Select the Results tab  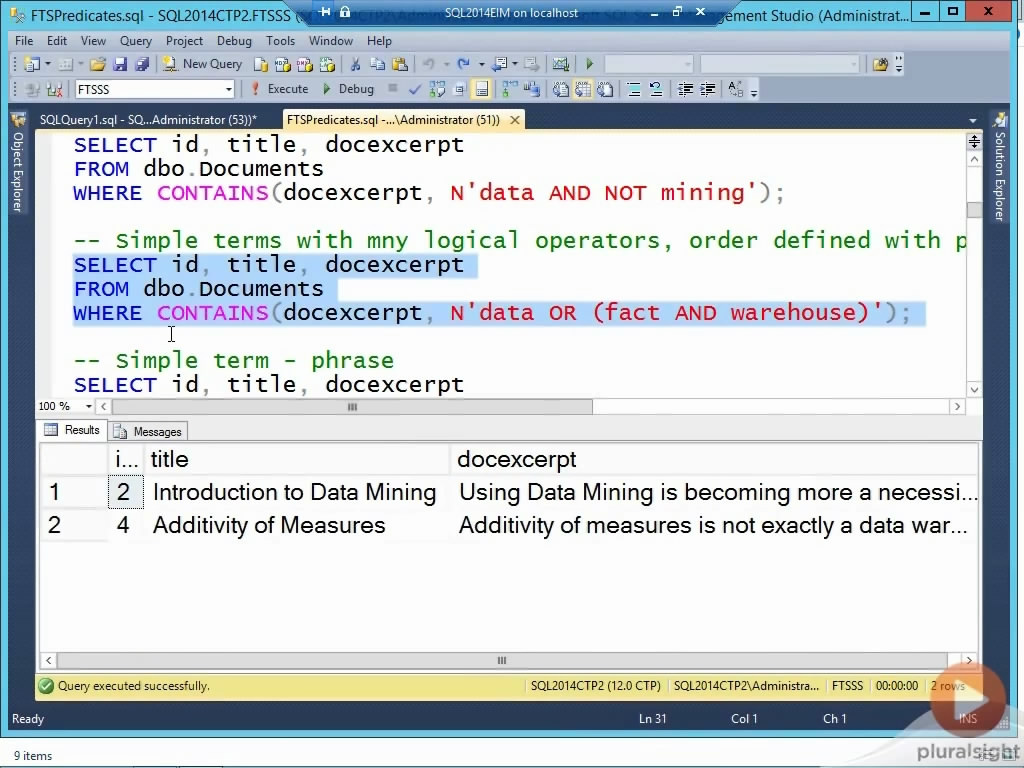[72, 430]
